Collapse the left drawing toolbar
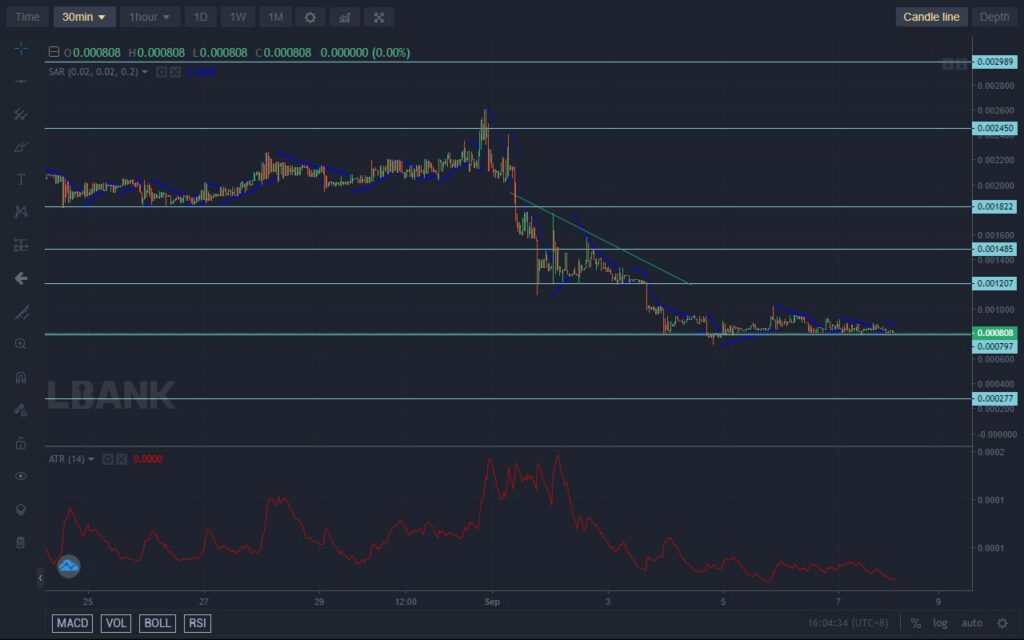 pyautogui.click(x=40, y=578)
